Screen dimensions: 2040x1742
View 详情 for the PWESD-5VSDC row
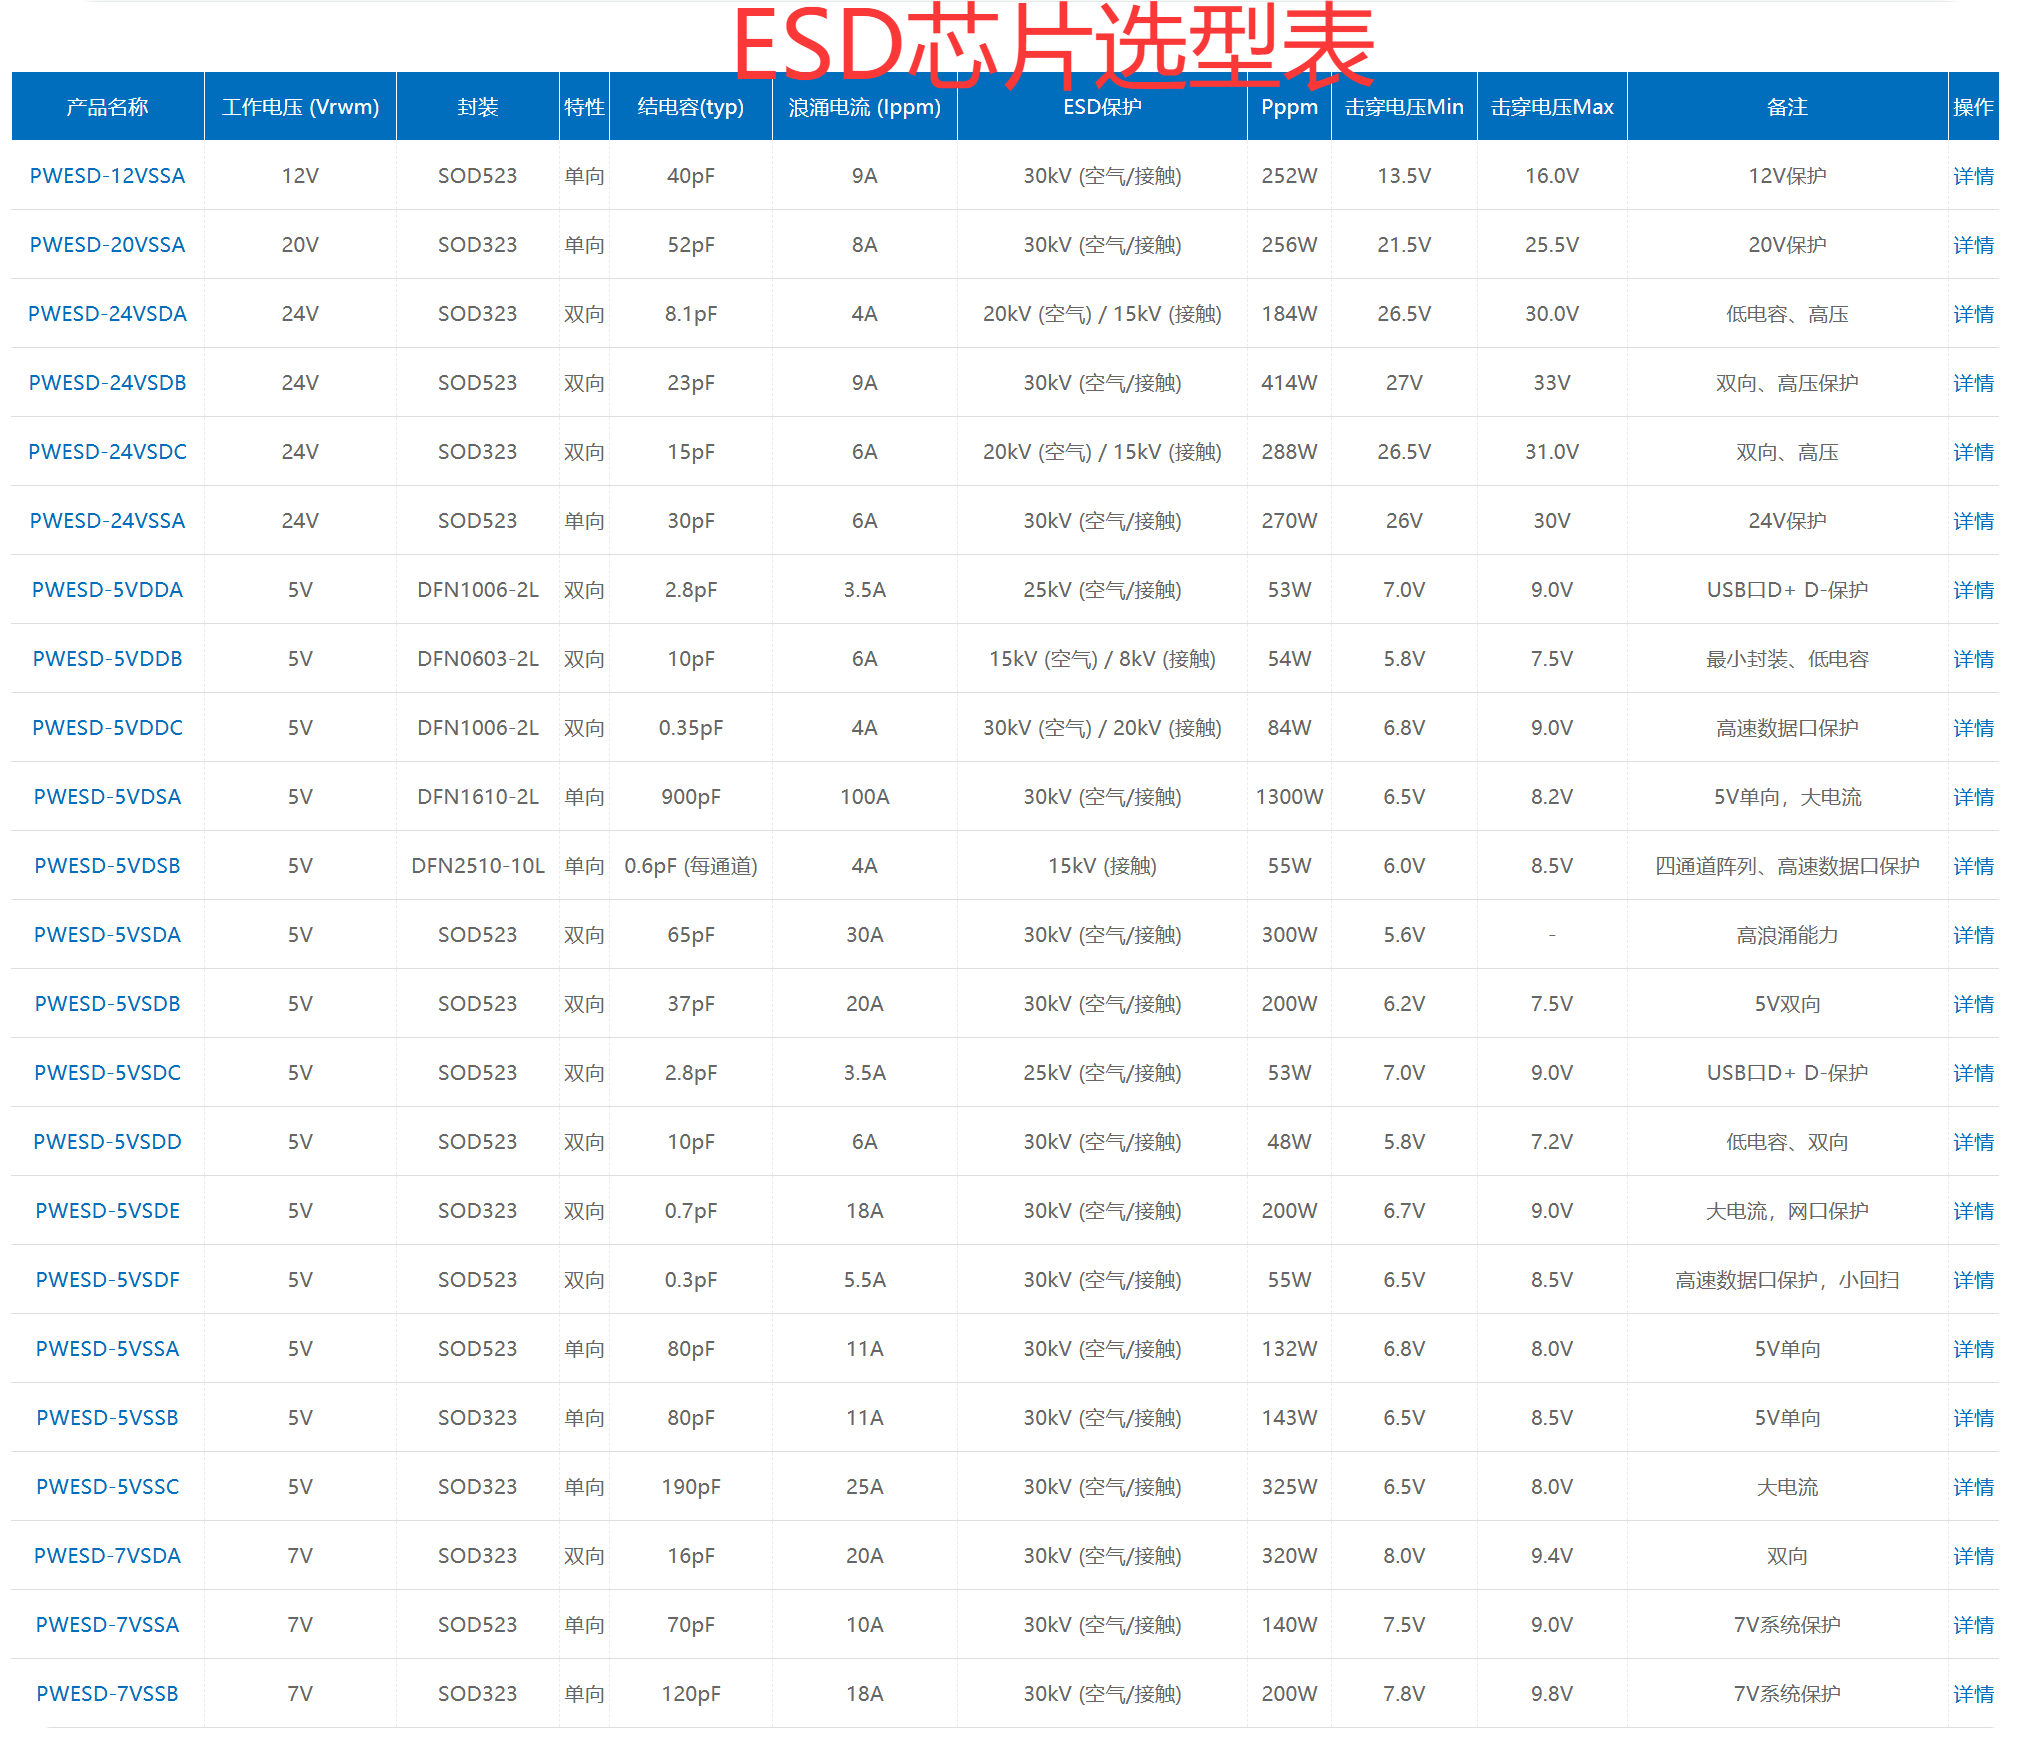pos(1973,1073)
